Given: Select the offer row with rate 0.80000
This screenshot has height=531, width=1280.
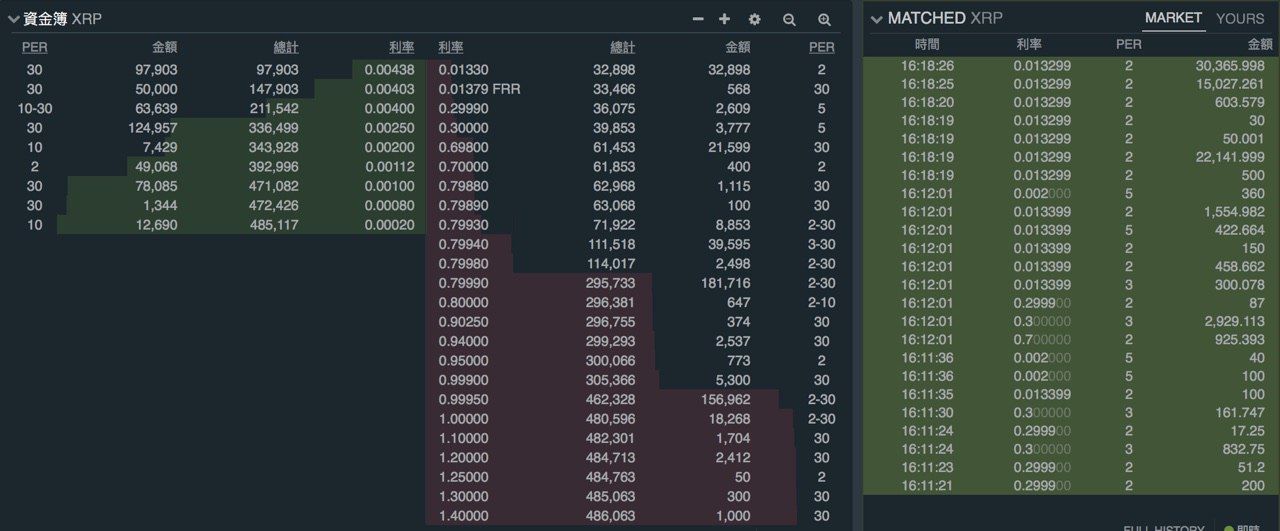Looking at the screenshot, I should pyautogui.click(x=638, y=302).
